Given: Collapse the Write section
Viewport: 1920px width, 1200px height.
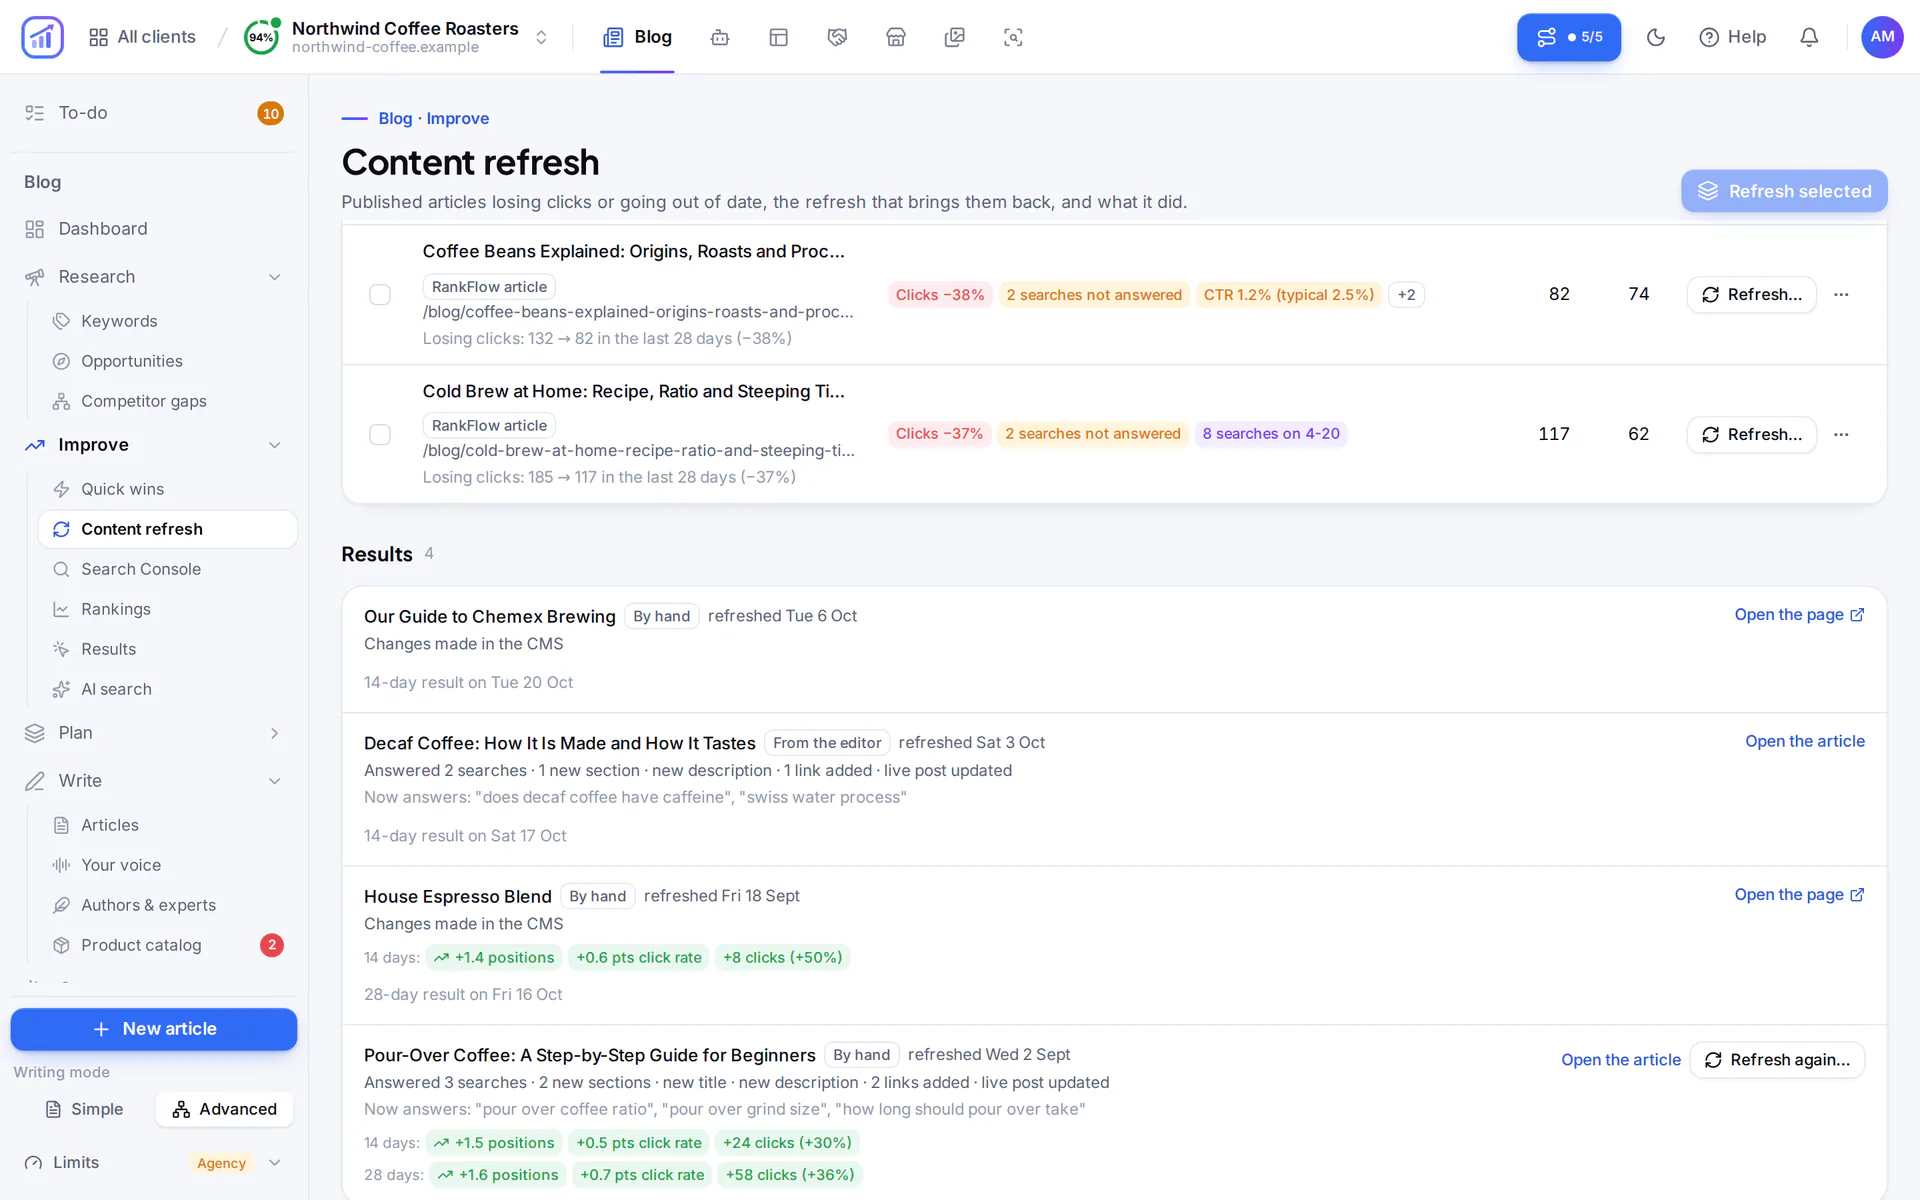Looking at the screenshot, I should 275,781.
